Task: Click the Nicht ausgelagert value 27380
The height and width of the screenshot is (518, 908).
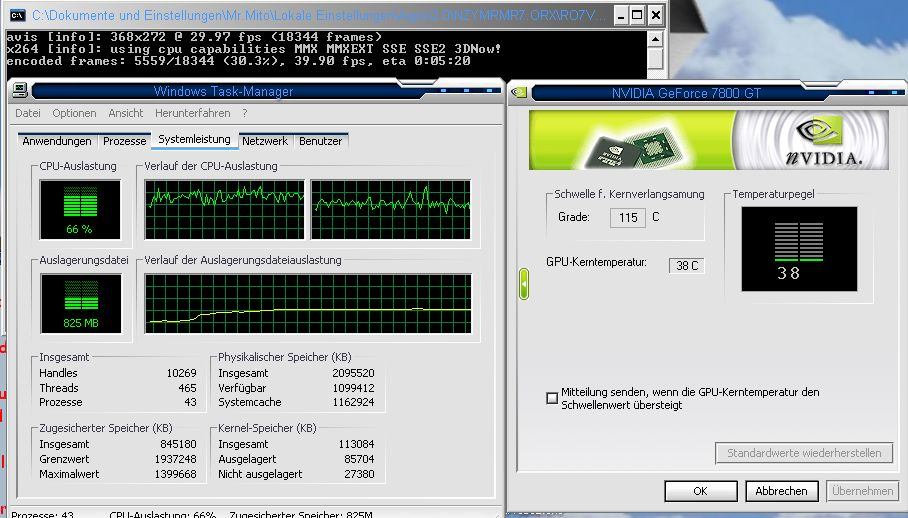Action: click(359, 474)
